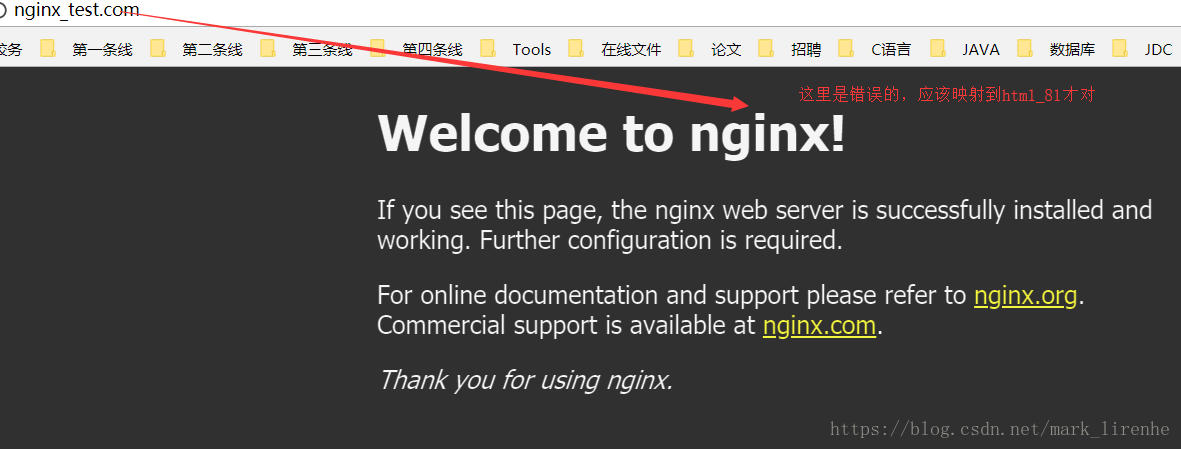Viewport: 1181px width, 449px height.
Task: Click the "Commercial support is available at" text
Action: [x=566, y=325]
